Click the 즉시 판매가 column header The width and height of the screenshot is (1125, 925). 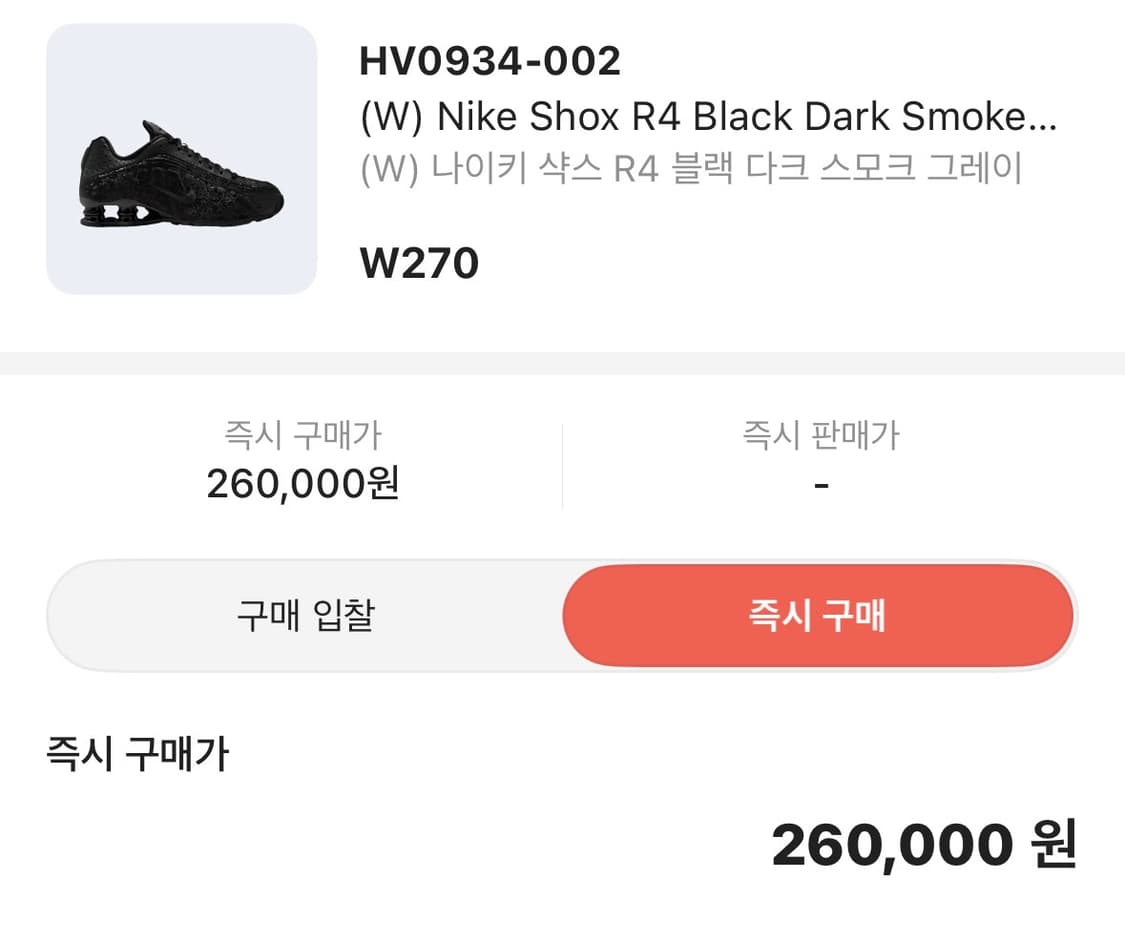click(822, 432)
